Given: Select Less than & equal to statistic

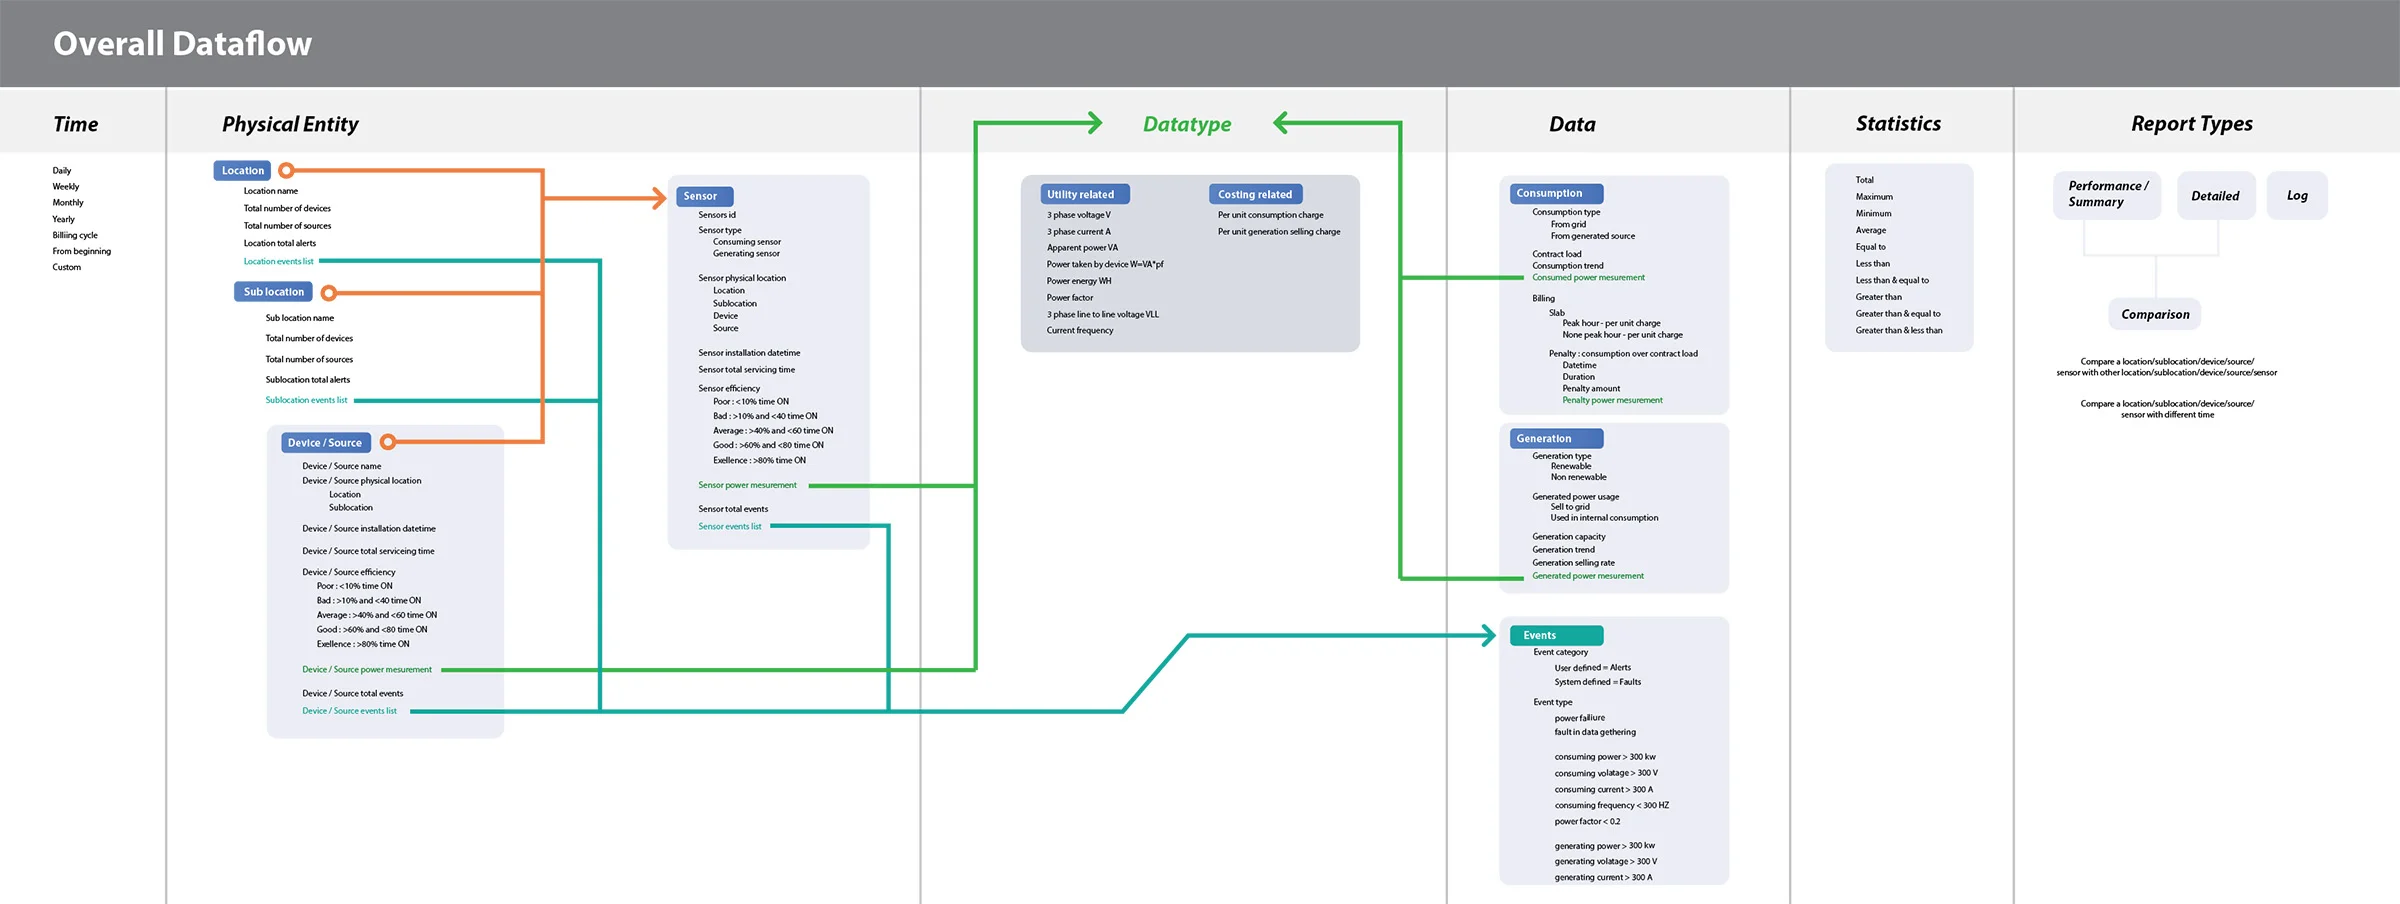Looking at the screenshot, I should pos(1892,281).
